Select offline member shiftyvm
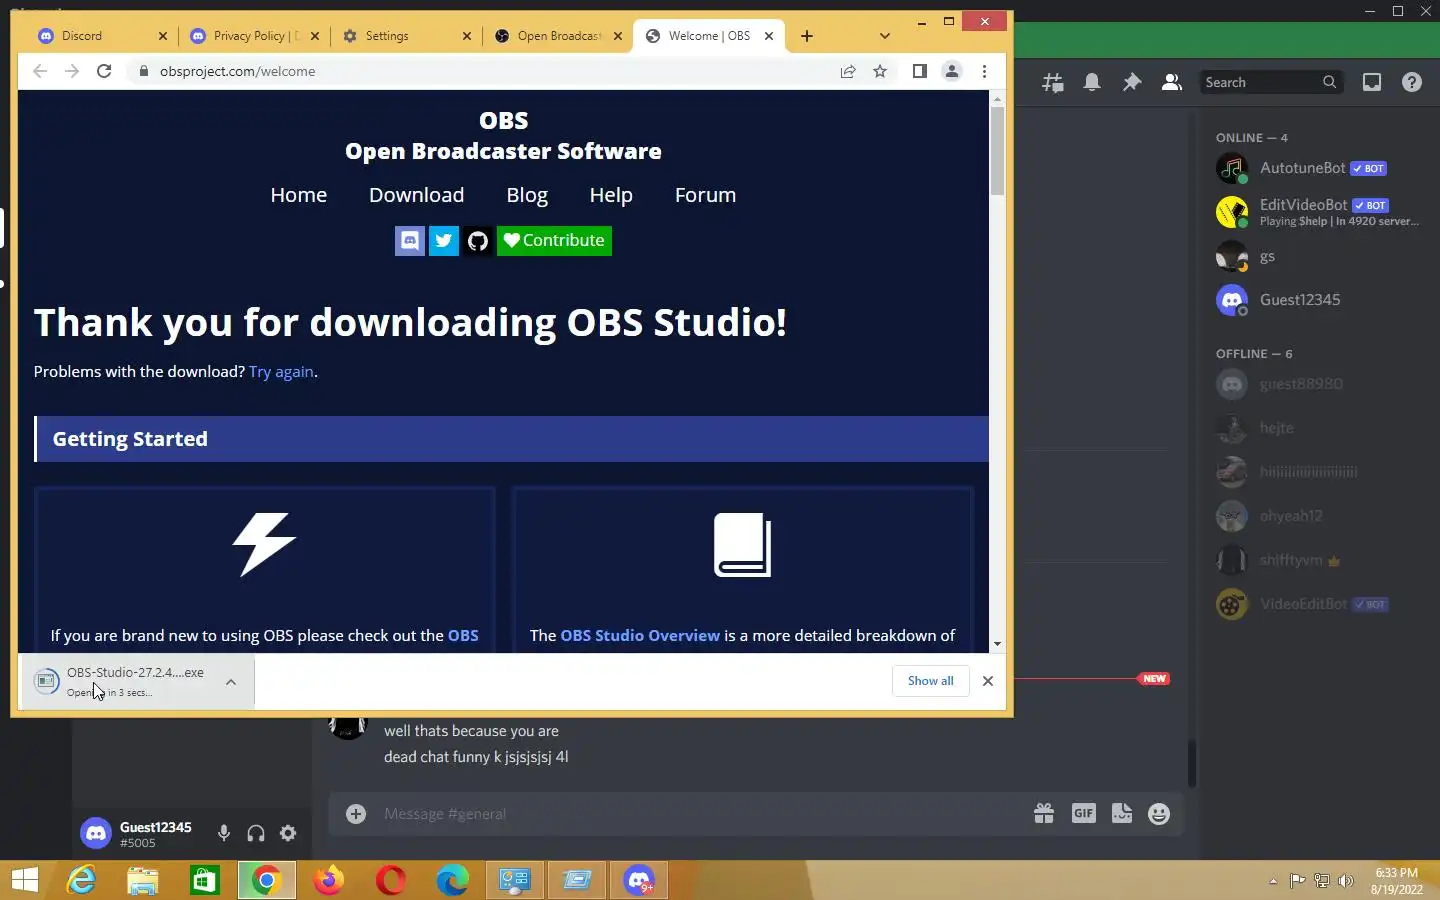The width and height of the screenshot is (1440, 900). (x=1318, y=560)
